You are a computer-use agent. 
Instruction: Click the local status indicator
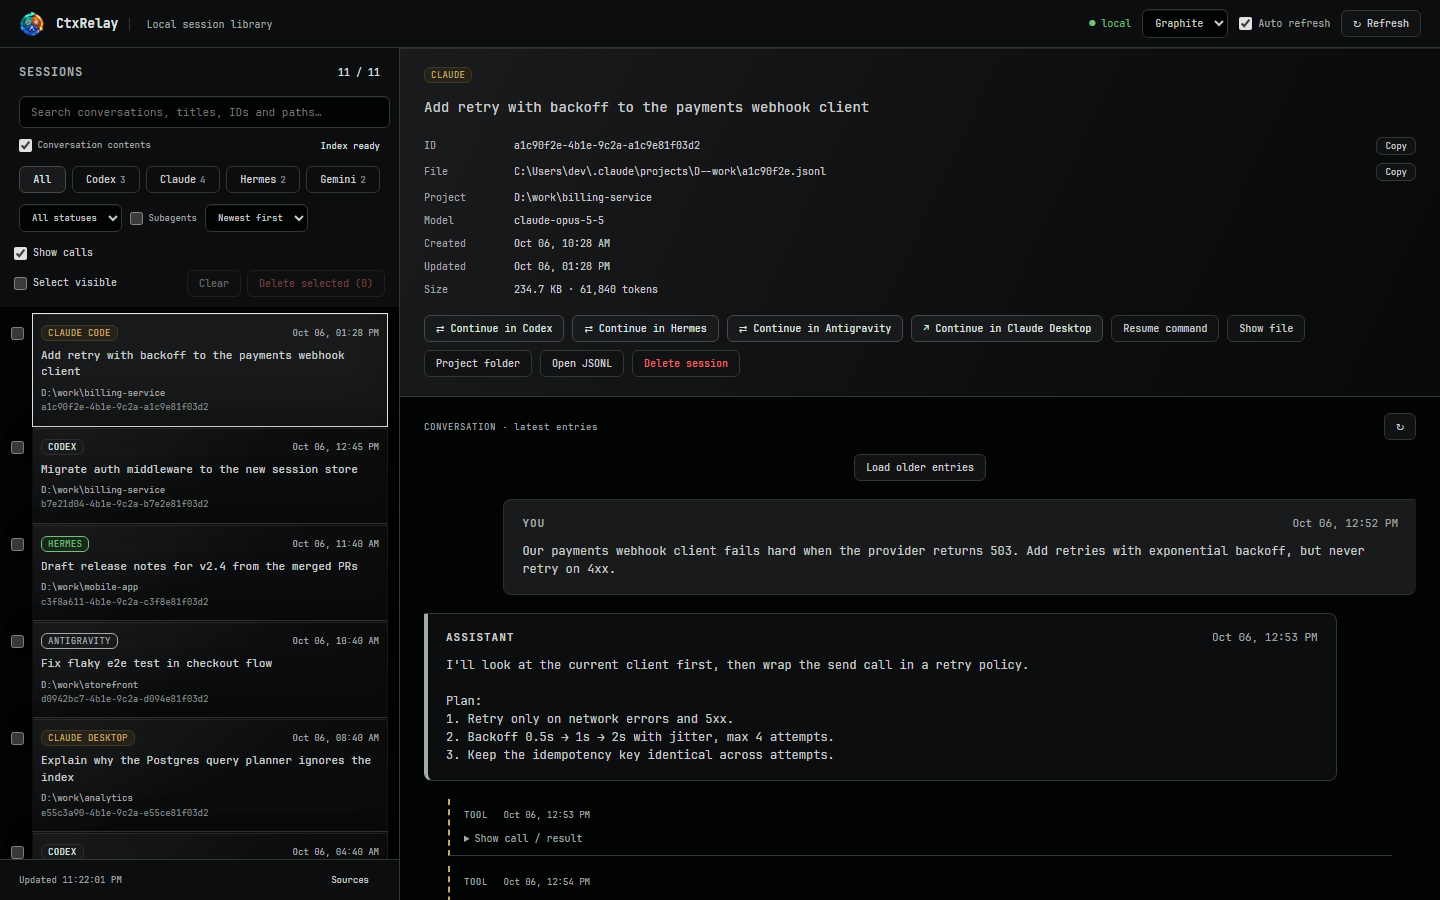[x=1110, y=23]
